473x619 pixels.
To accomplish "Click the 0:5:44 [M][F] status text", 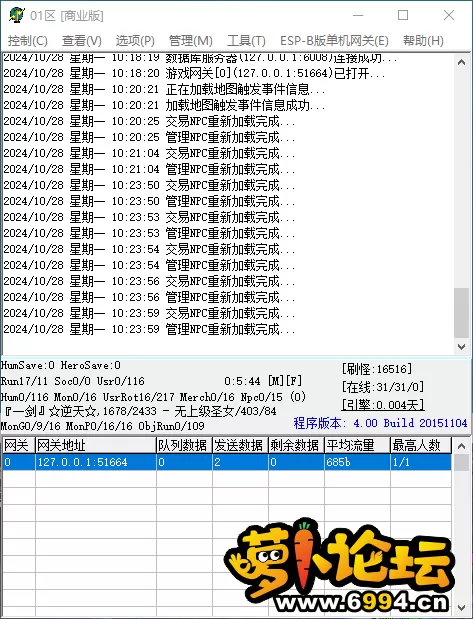I will coord(263,381).
